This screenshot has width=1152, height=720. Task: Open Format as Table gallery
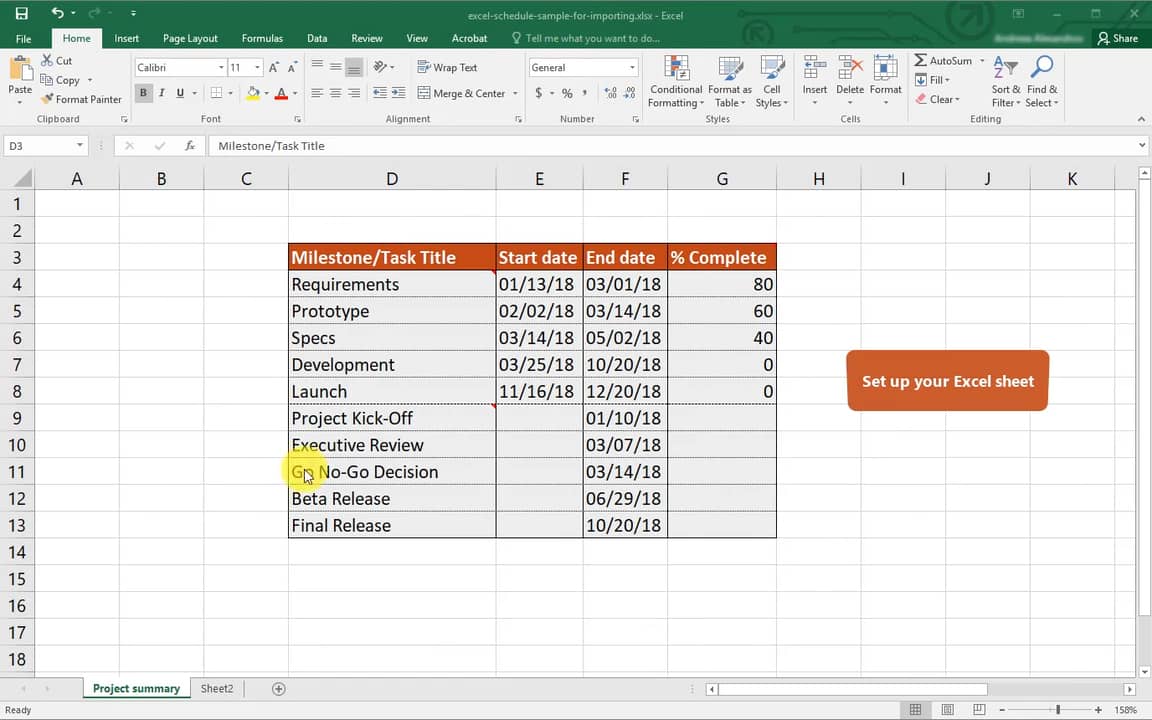click(730, 82)
